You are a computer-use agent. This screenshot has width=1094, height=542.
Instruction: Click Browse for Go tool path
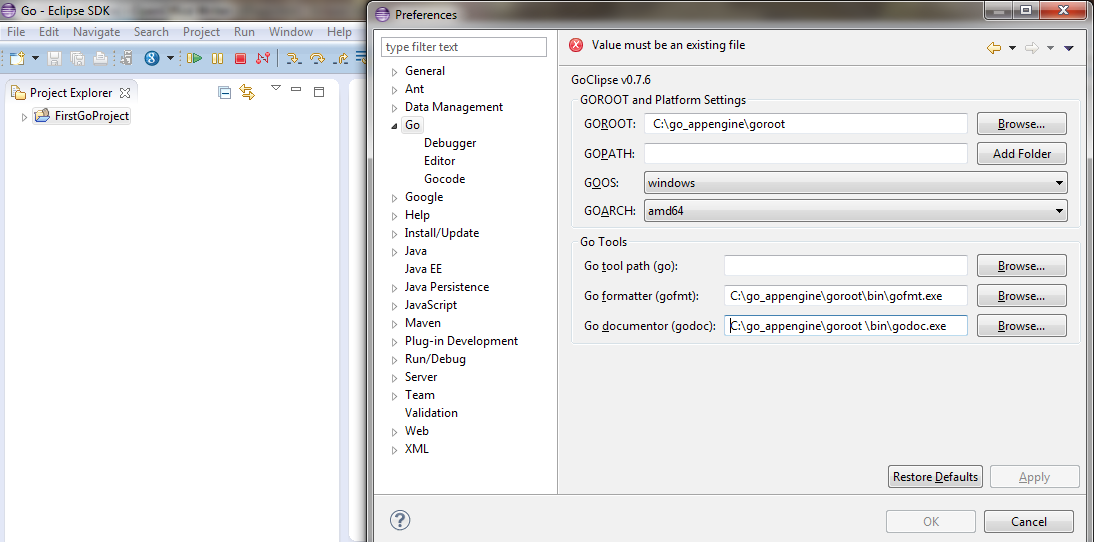click(1021, 266)
